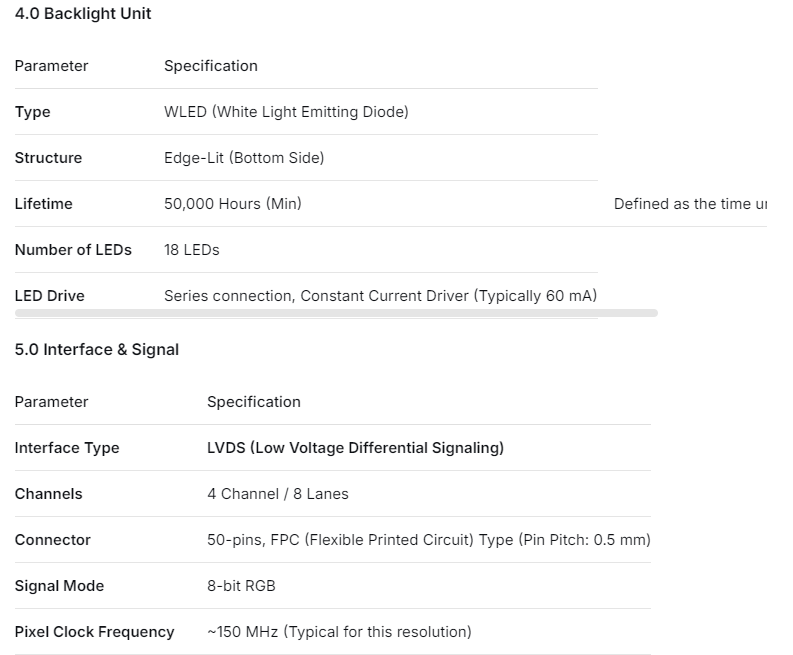793x655 pixels.
Task: Click the 'Pixel Clock Frequency' row label
Action: (94, 632)
